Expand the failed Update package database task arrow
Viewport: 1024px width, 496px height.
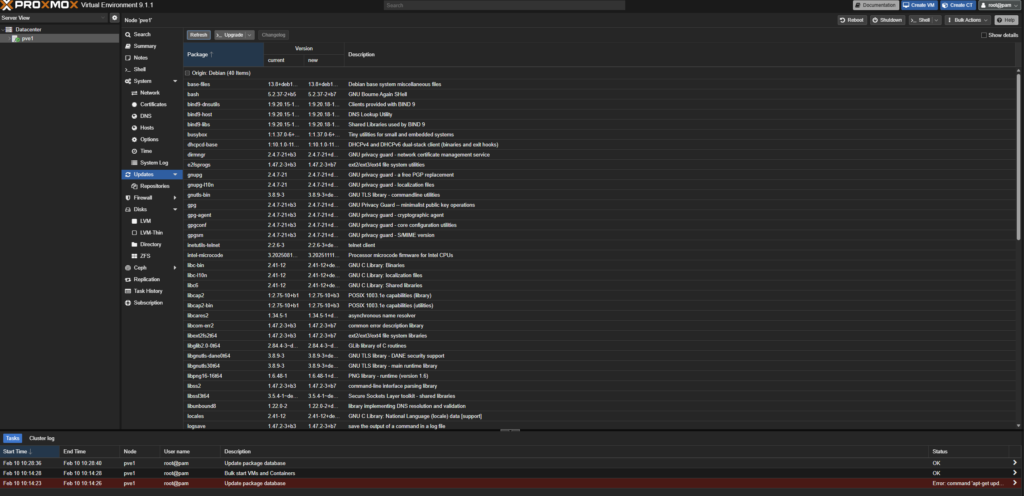1015,483
